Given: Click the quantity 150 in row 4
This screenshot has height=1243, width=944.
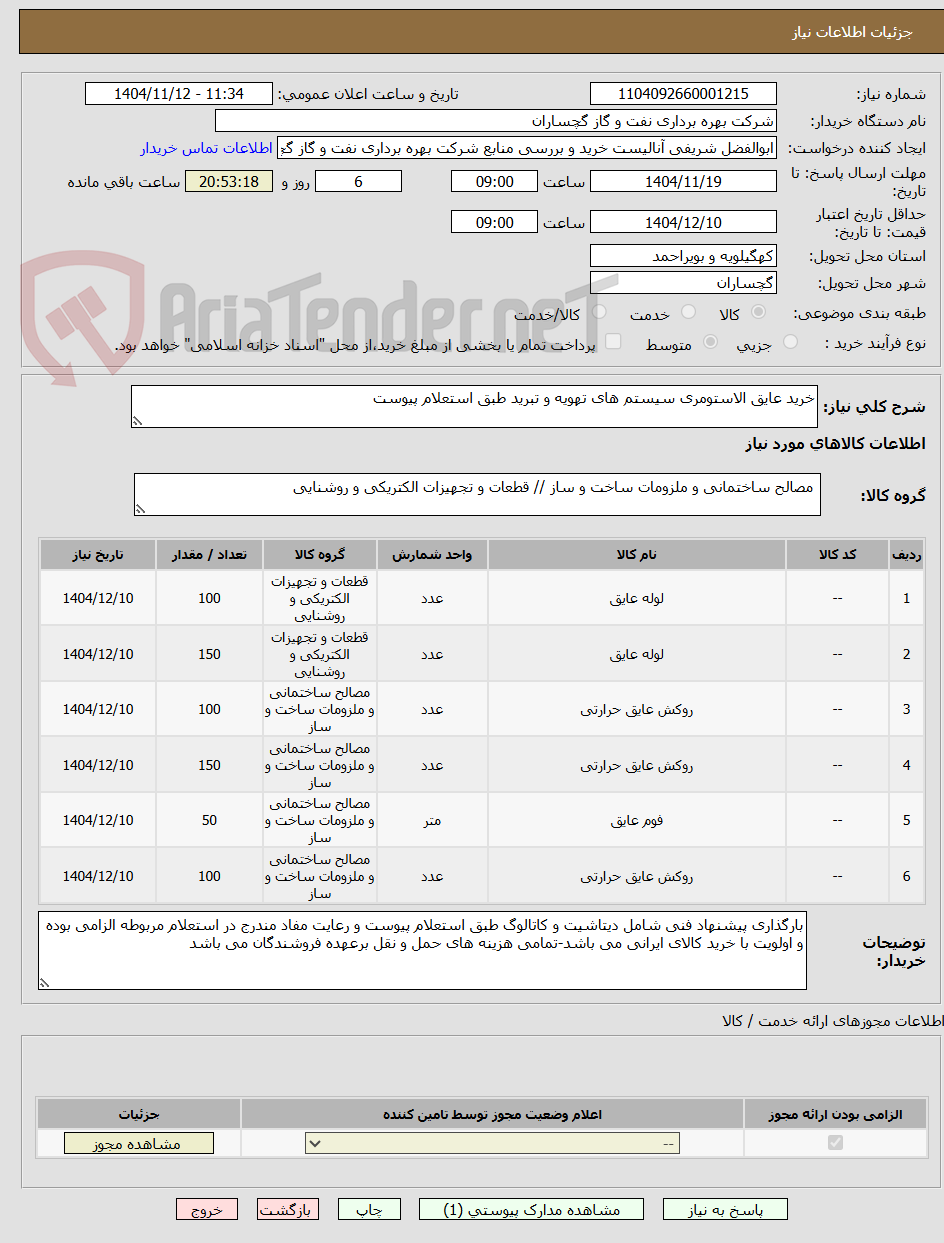Looking at the screenshot, I should click(x=209, y=766).
